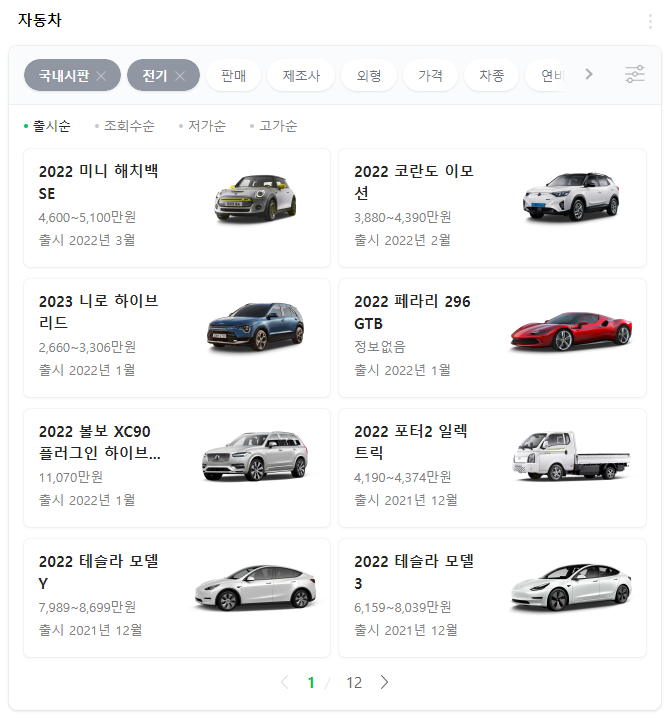
Task: Remove the 전기 filter via its X
Action: point(180,76)
